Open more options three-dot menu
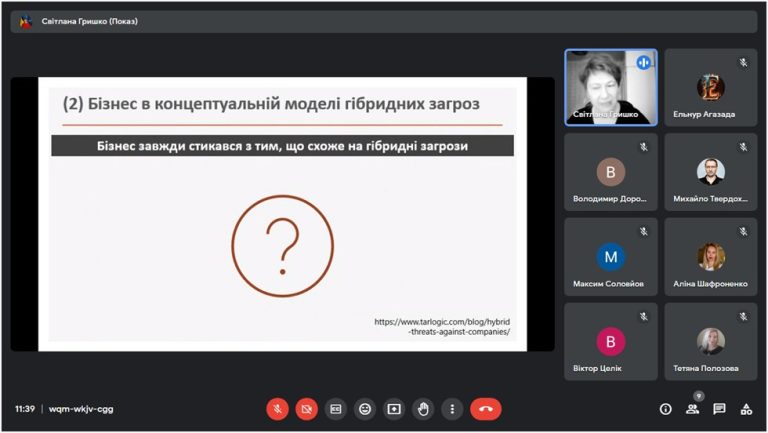 pos(452,409)
